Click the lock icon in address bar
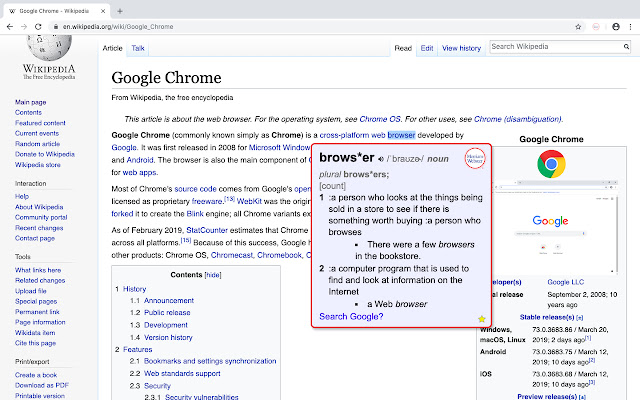The image size is (640, 400). (56, 27)
